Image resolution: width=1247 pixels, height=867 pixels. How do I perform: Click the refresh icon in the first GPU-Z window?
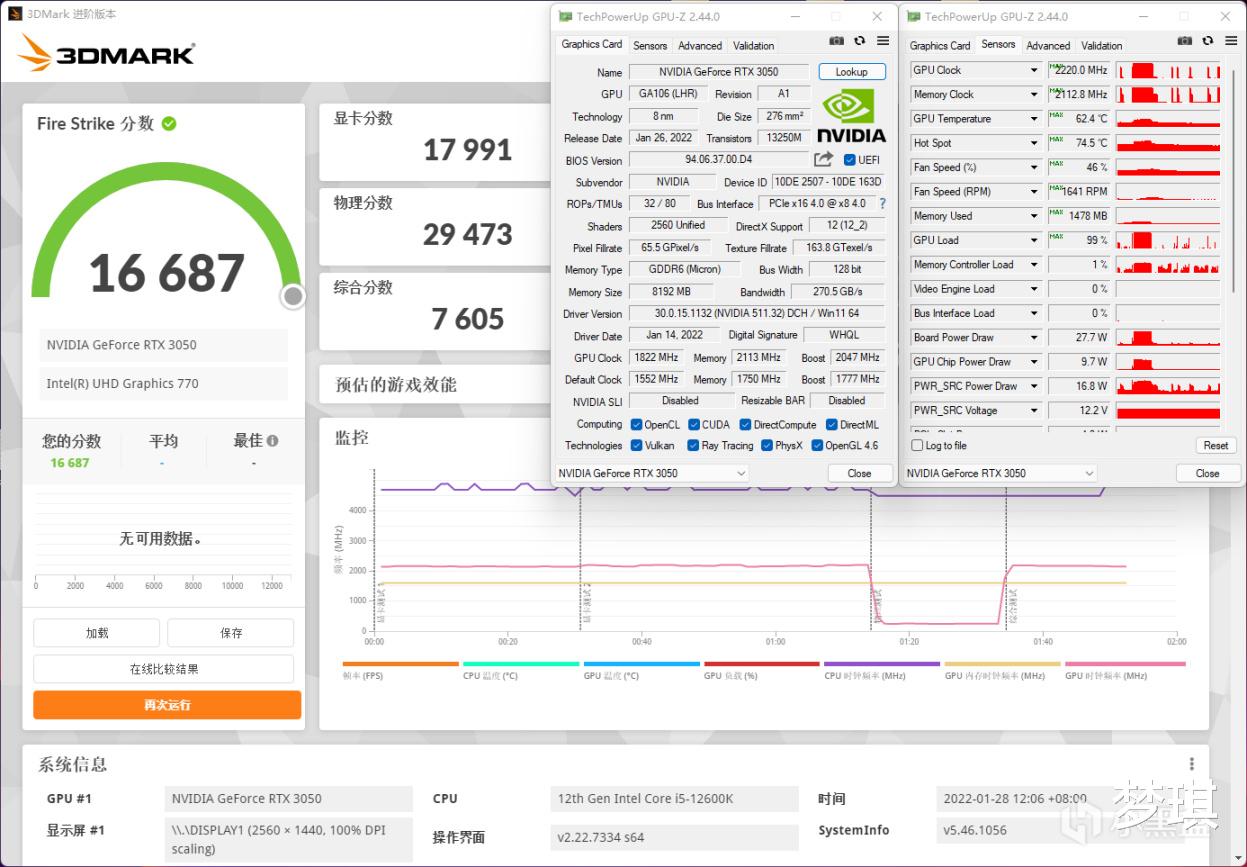click(860, 41)
